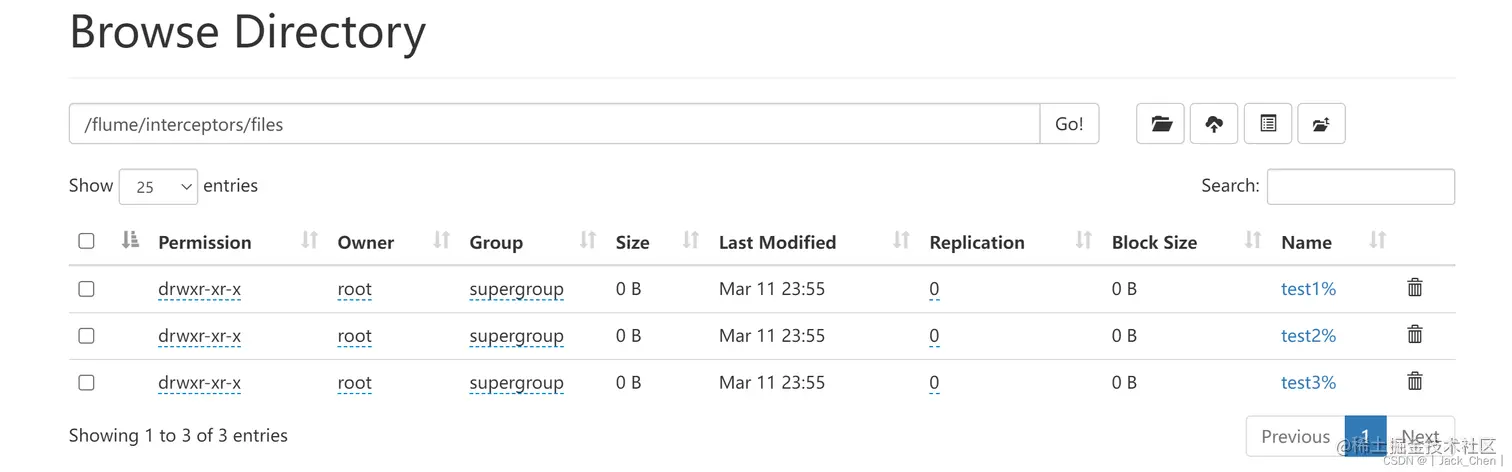Image resolution: width=1512 pixels, height=472 pixels.
Task: Click the parent directory icon
Action: (1321, 124)
